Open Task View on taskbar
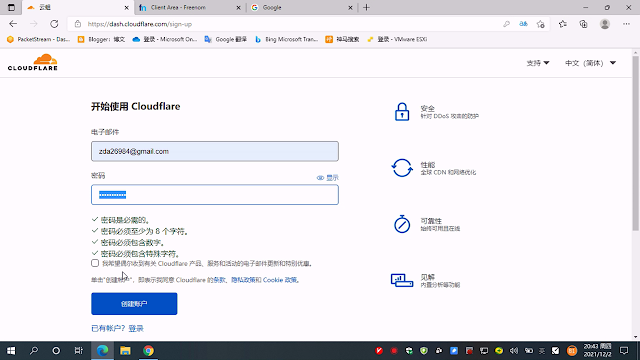 pyautogui.click(x=78, y=351)
